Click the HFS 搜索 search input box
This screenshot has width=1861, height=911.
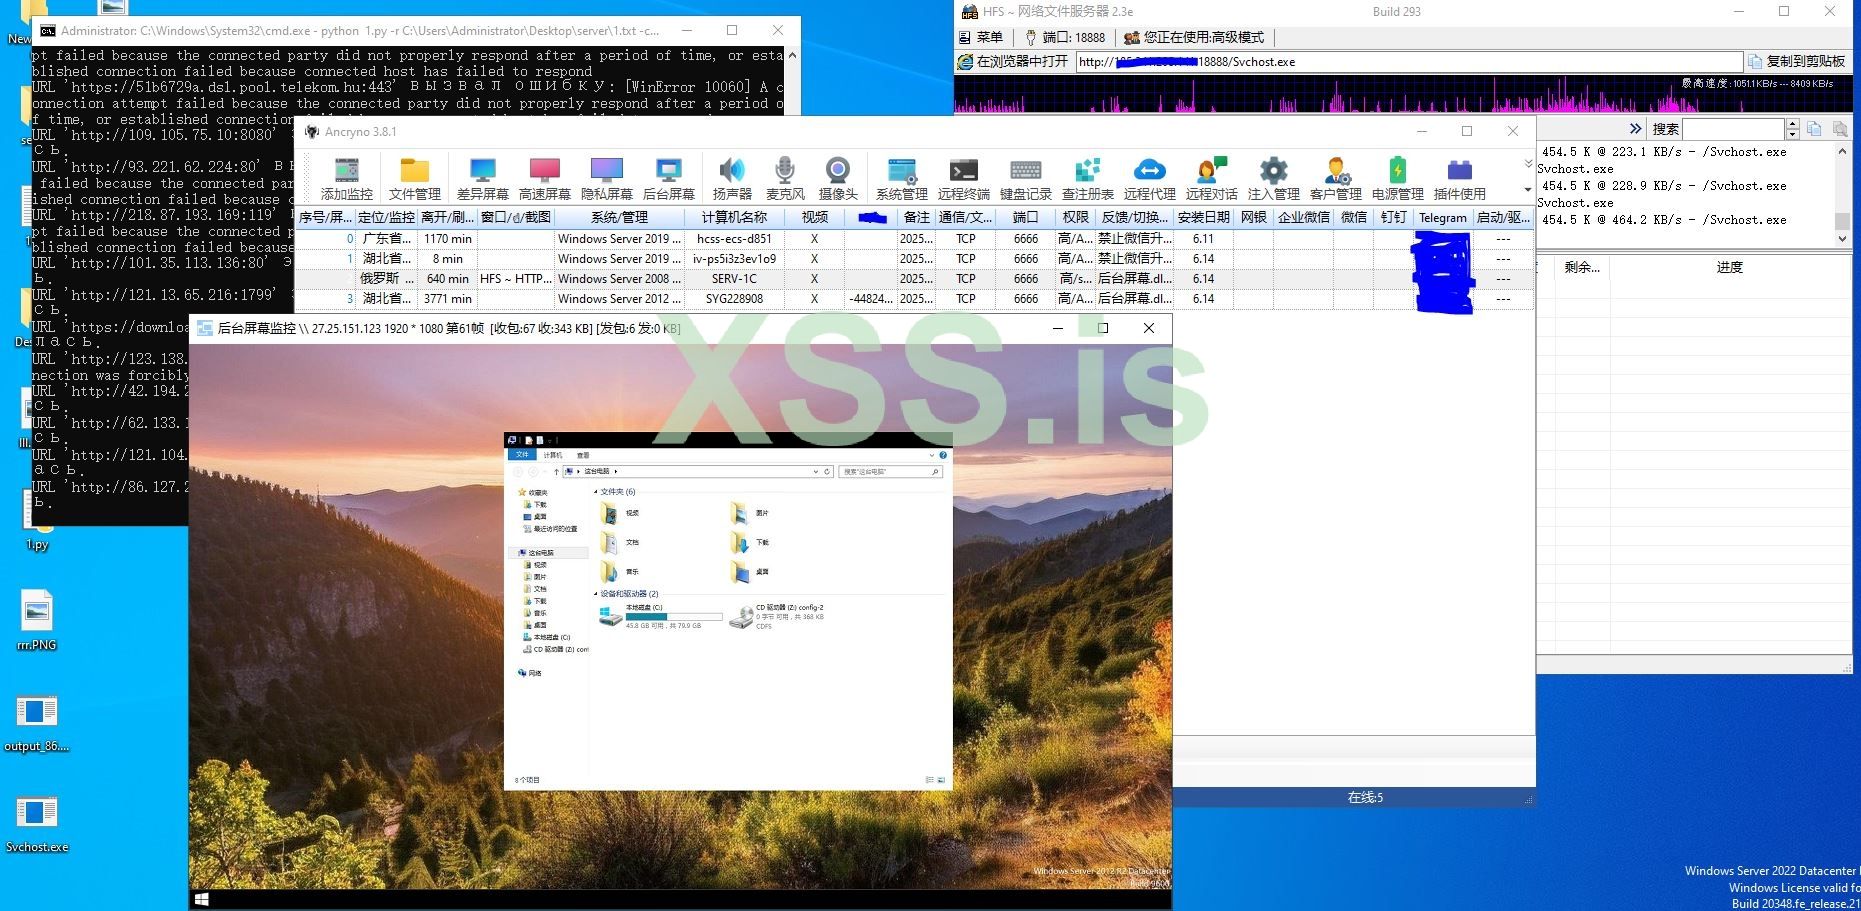pyautogui.click(x=1734, y=129)
